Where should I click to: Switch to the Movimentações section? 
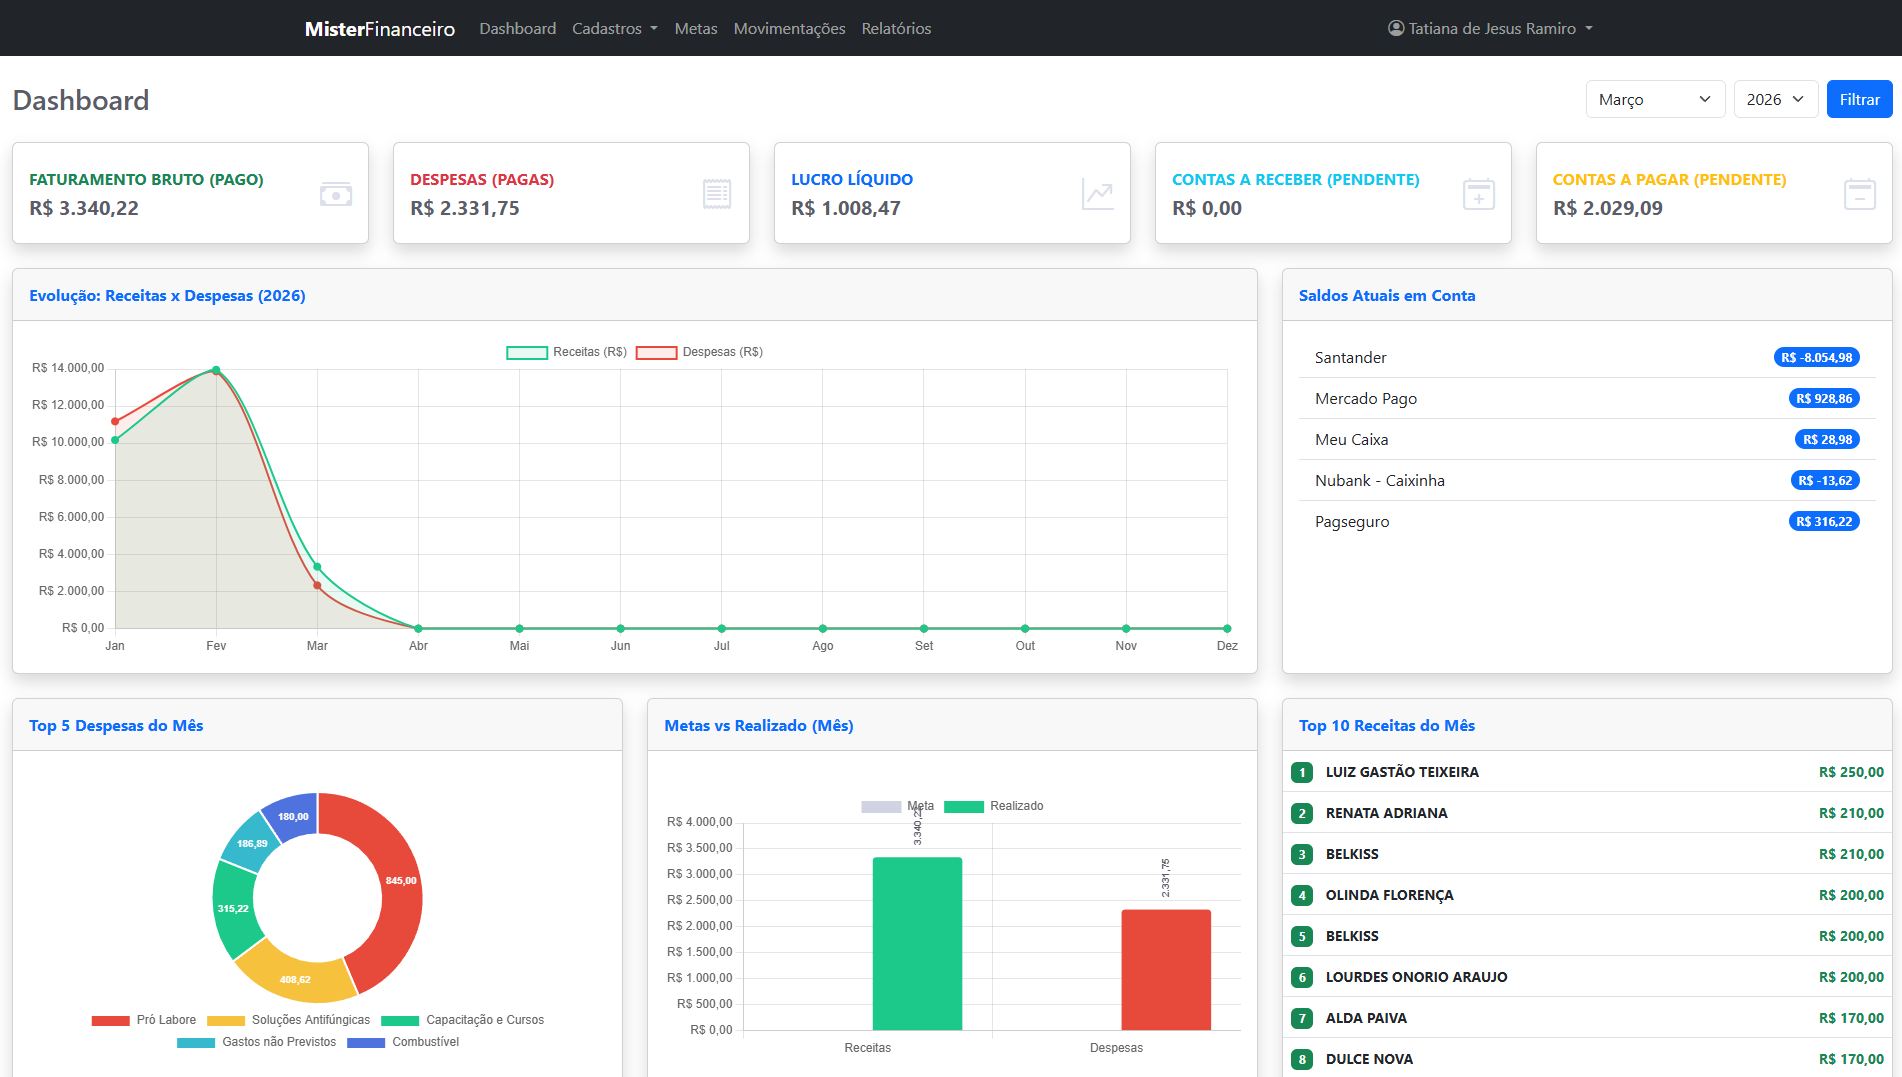[x=789, y=28]
